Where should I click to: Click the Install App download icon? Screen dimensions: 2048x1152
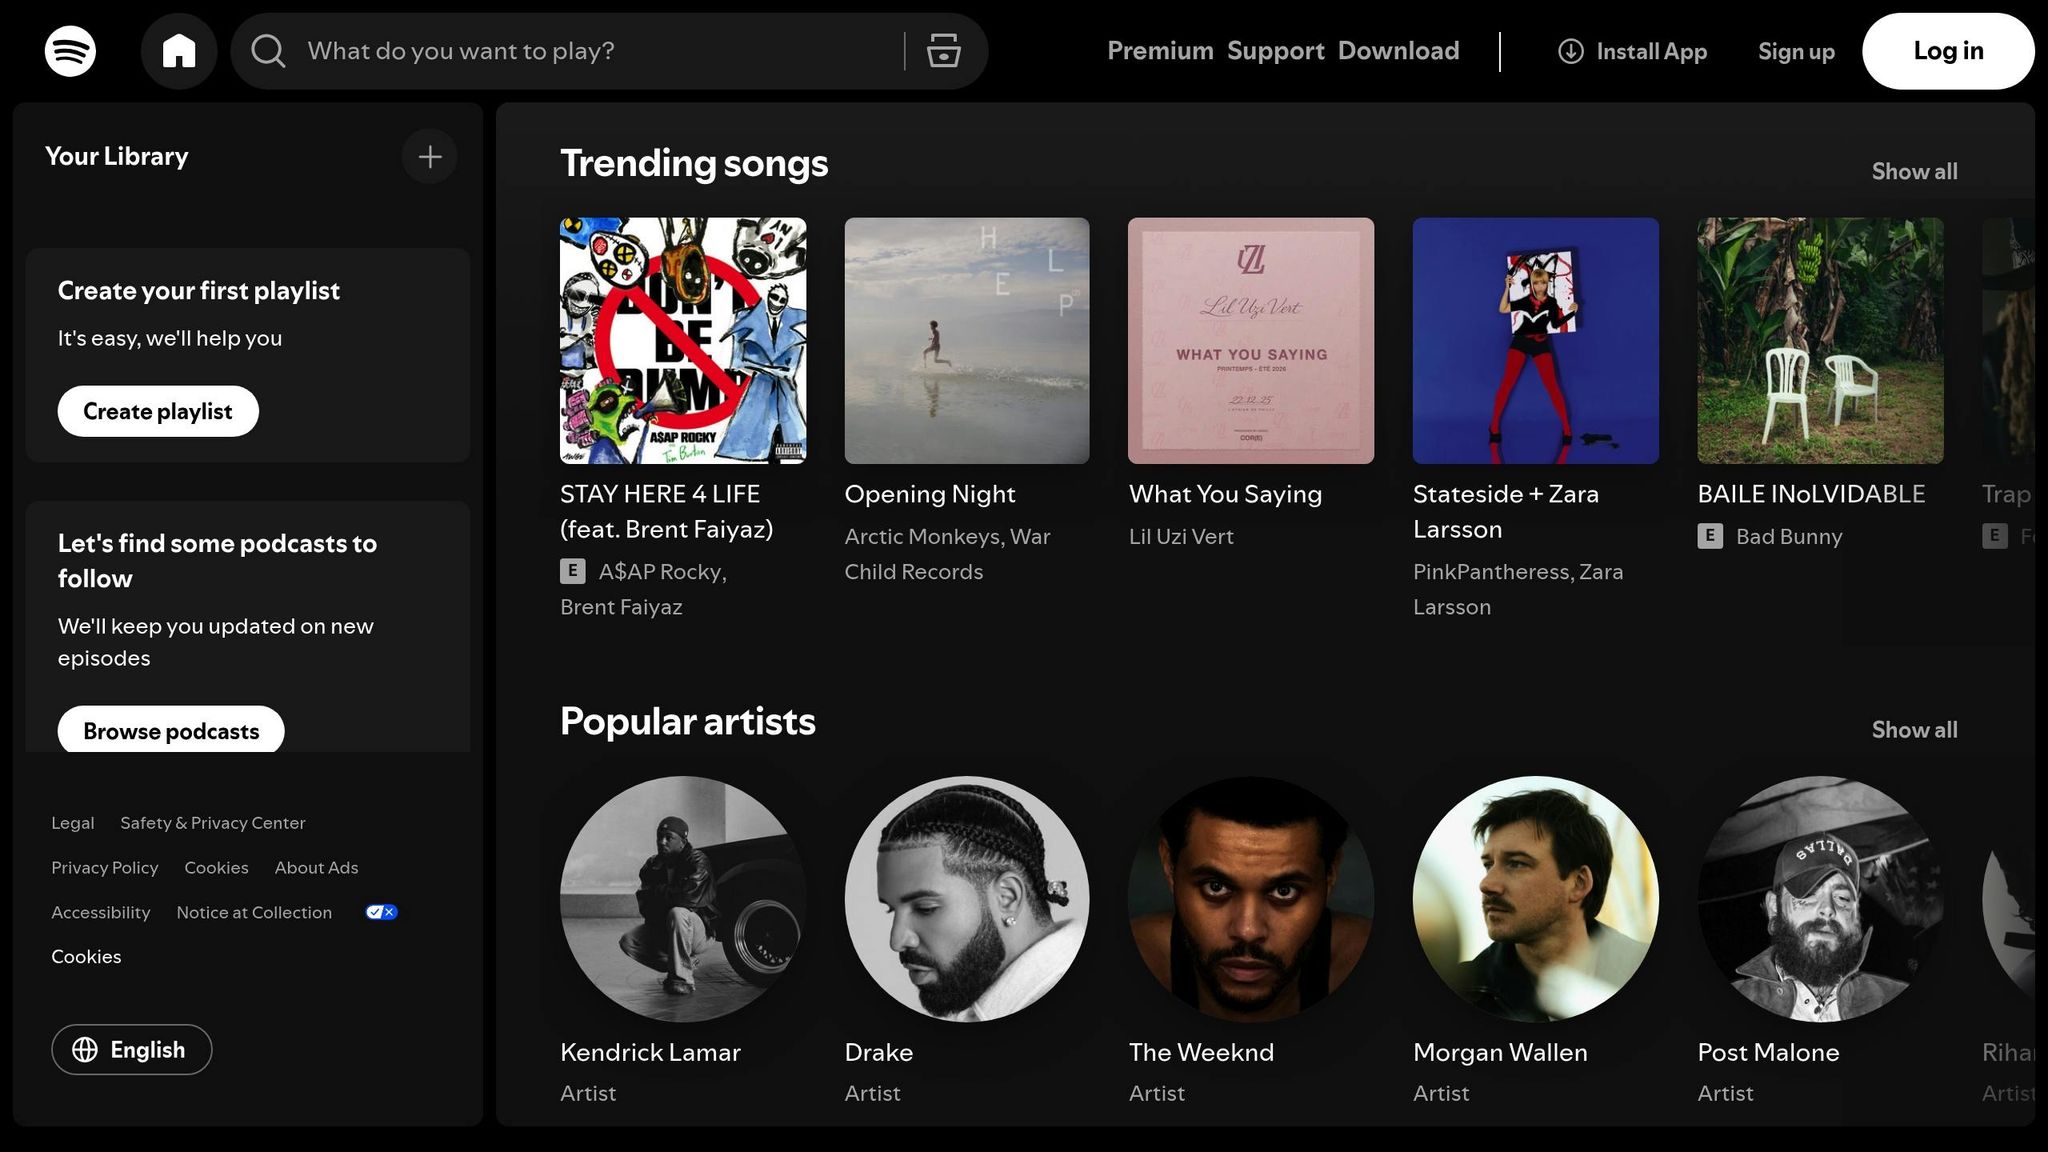(x=1570, y=51)
